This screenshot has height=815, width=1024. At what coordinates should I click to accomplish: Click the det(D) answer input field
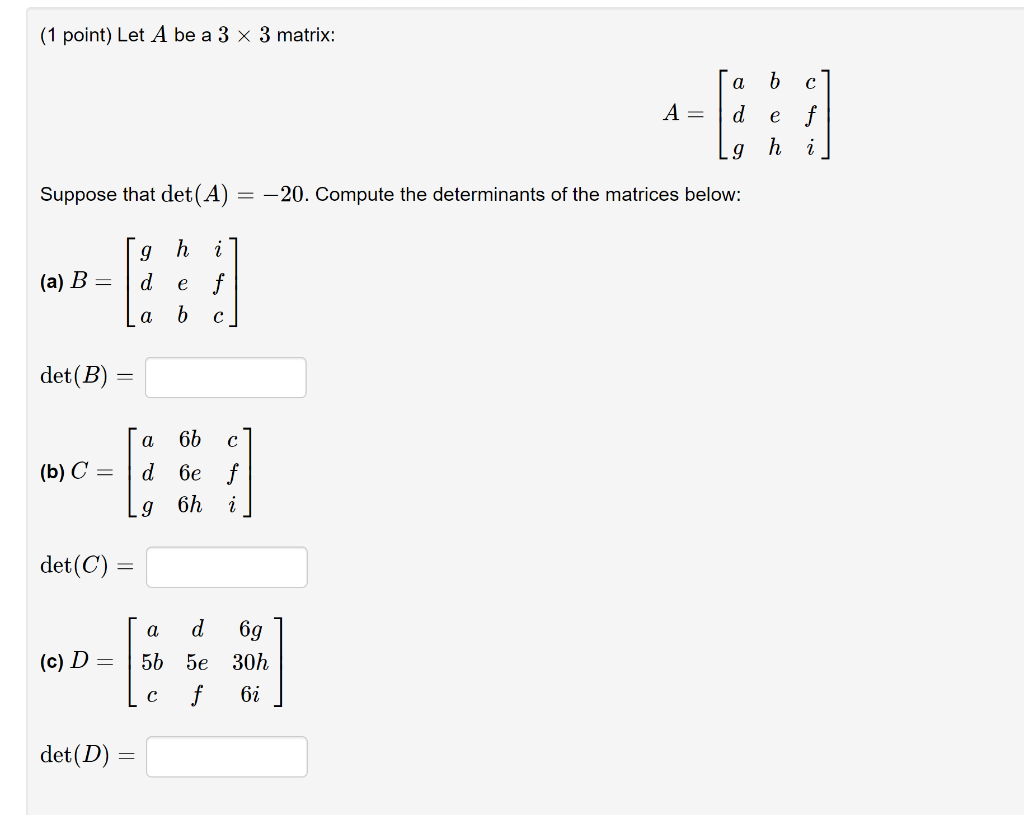[x=226, y=756]
